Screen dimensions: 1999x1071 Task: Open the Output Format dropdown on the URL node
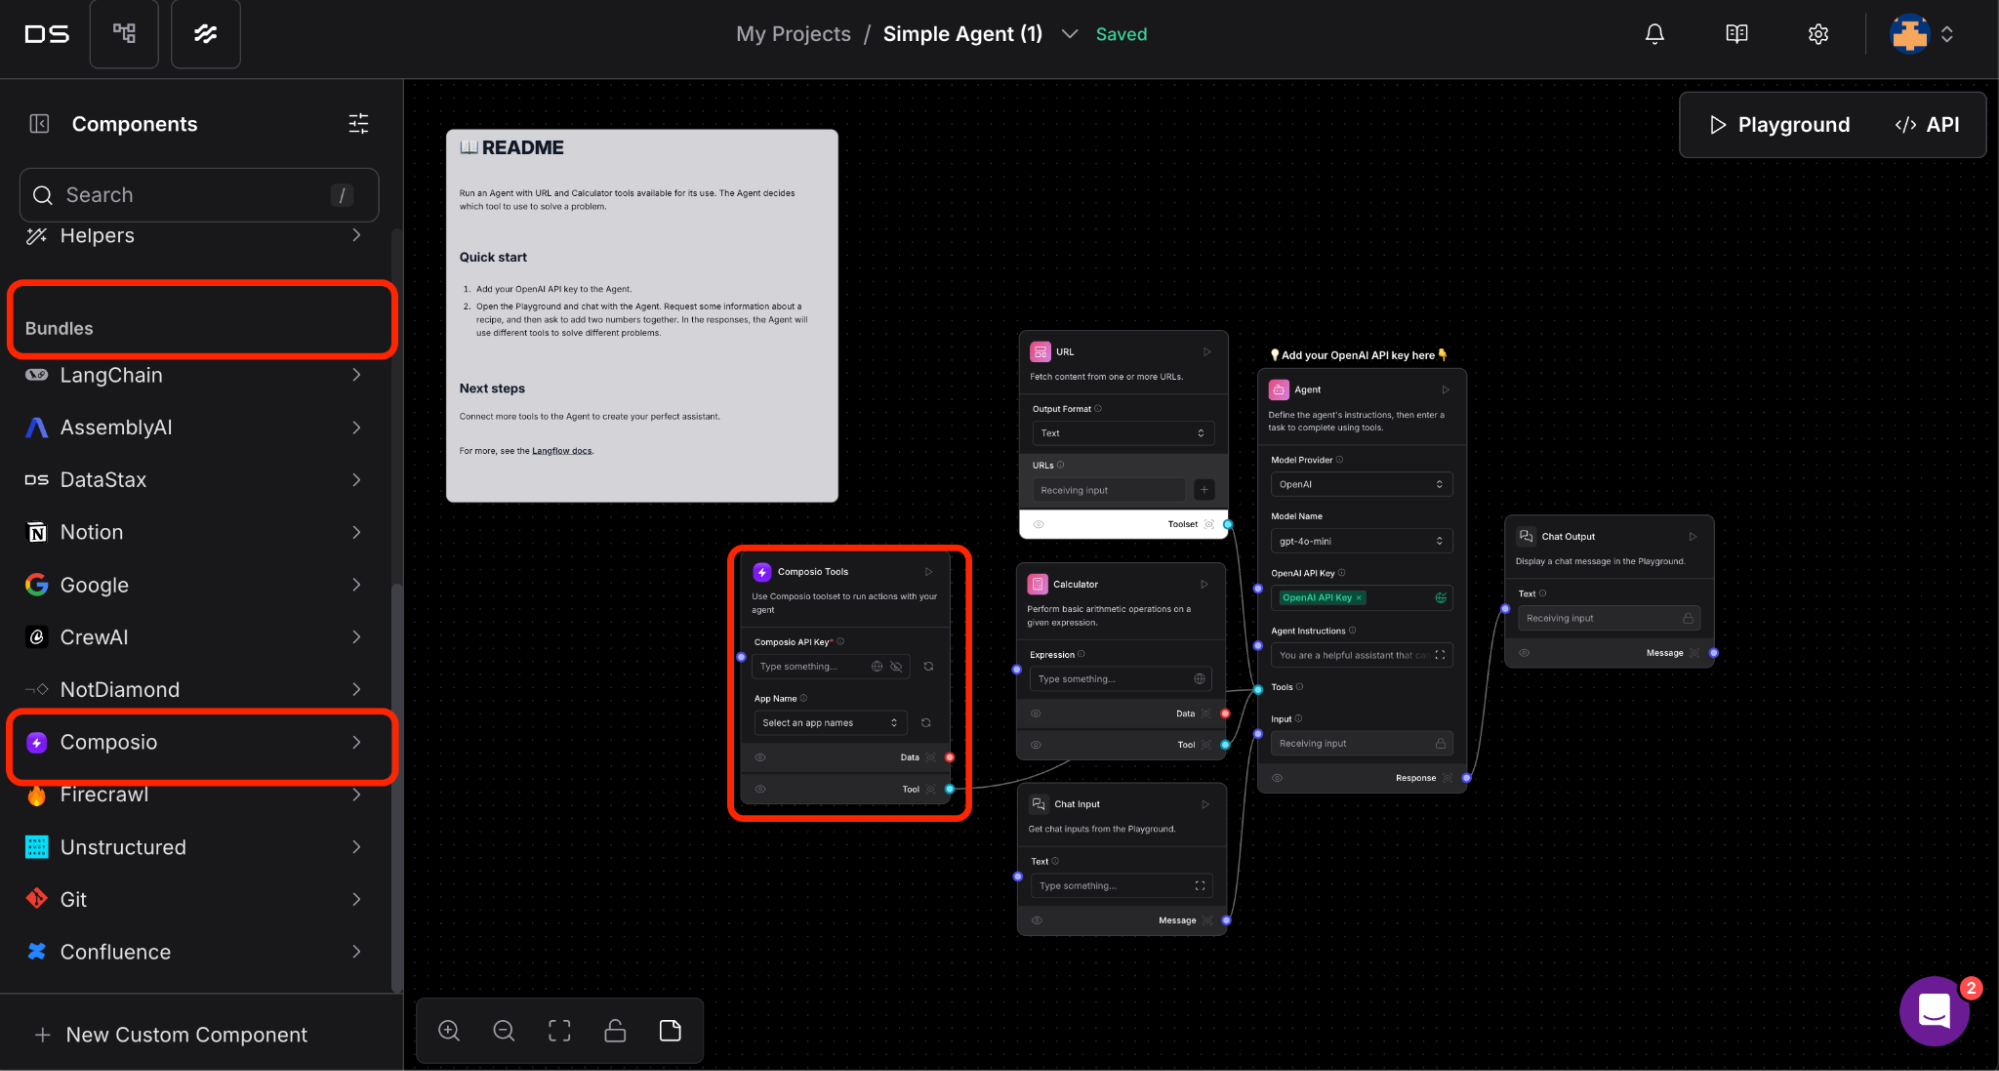(1121, 432)
